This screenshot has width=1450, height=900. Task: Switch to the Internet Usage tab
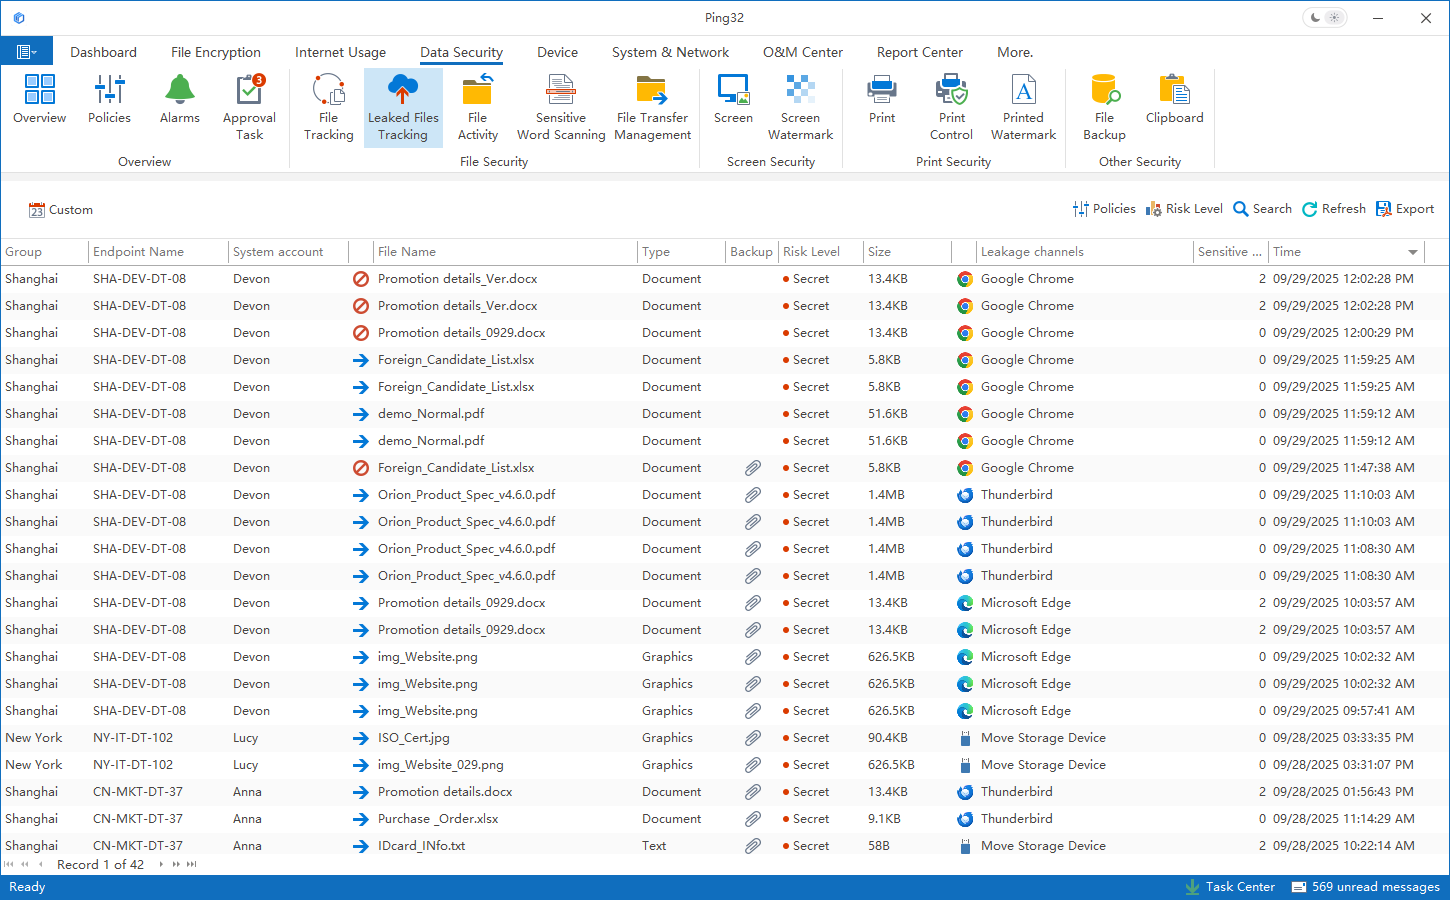click(x=340, y=52)
